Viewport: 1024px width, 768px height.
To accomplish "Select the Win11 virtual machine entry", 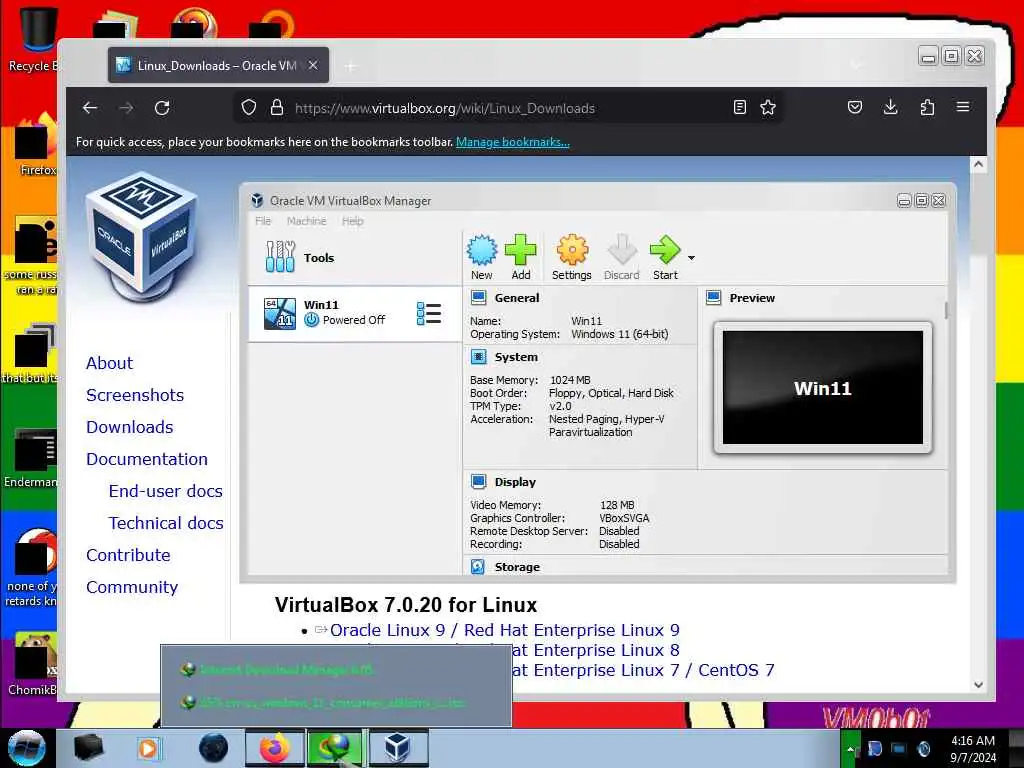I will 355,313.
